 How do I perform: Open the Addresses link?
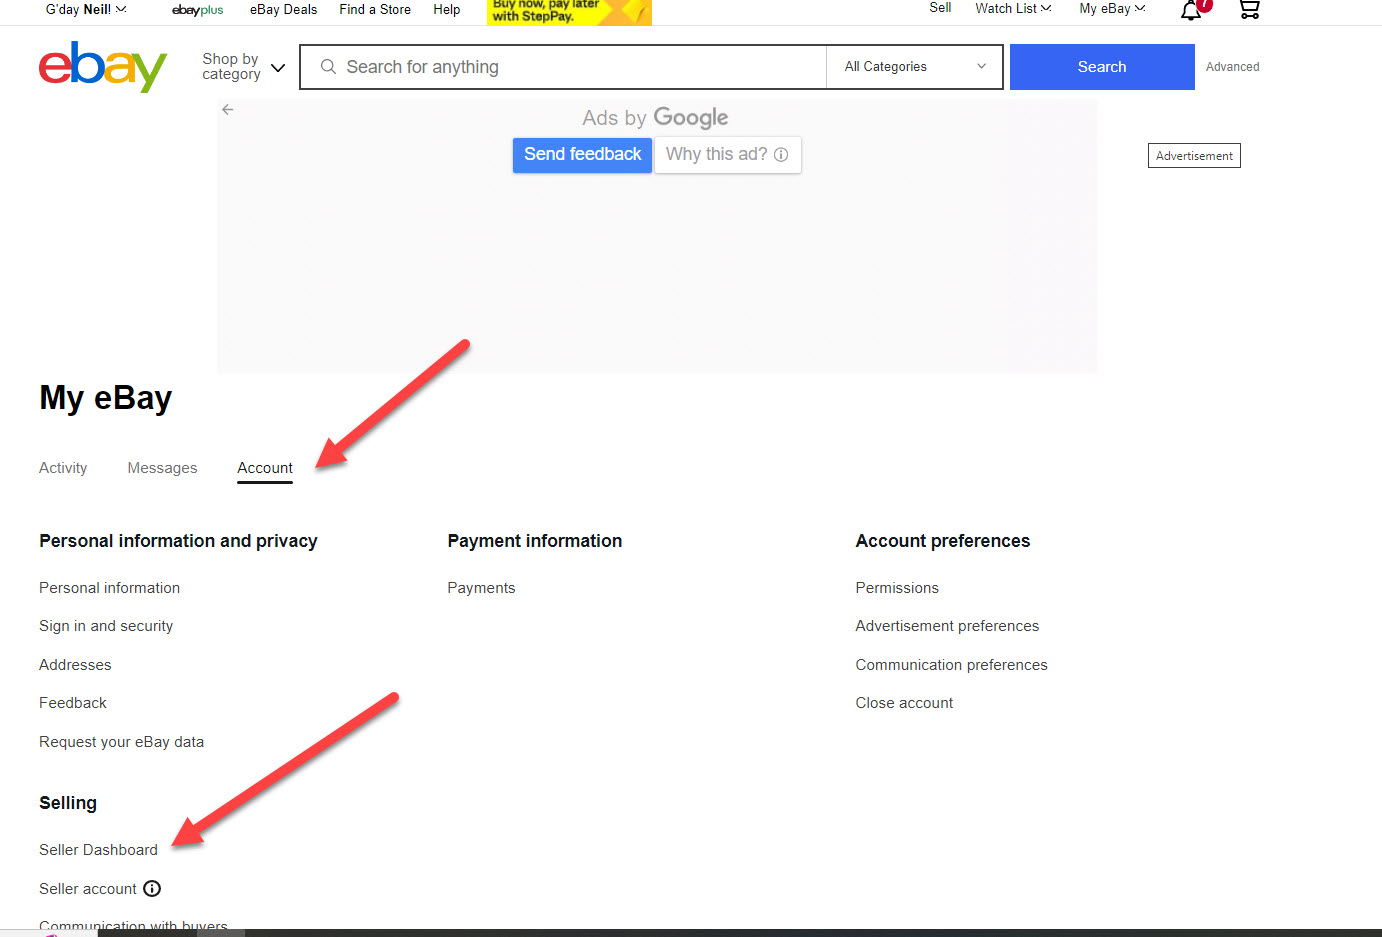[75, 665]
